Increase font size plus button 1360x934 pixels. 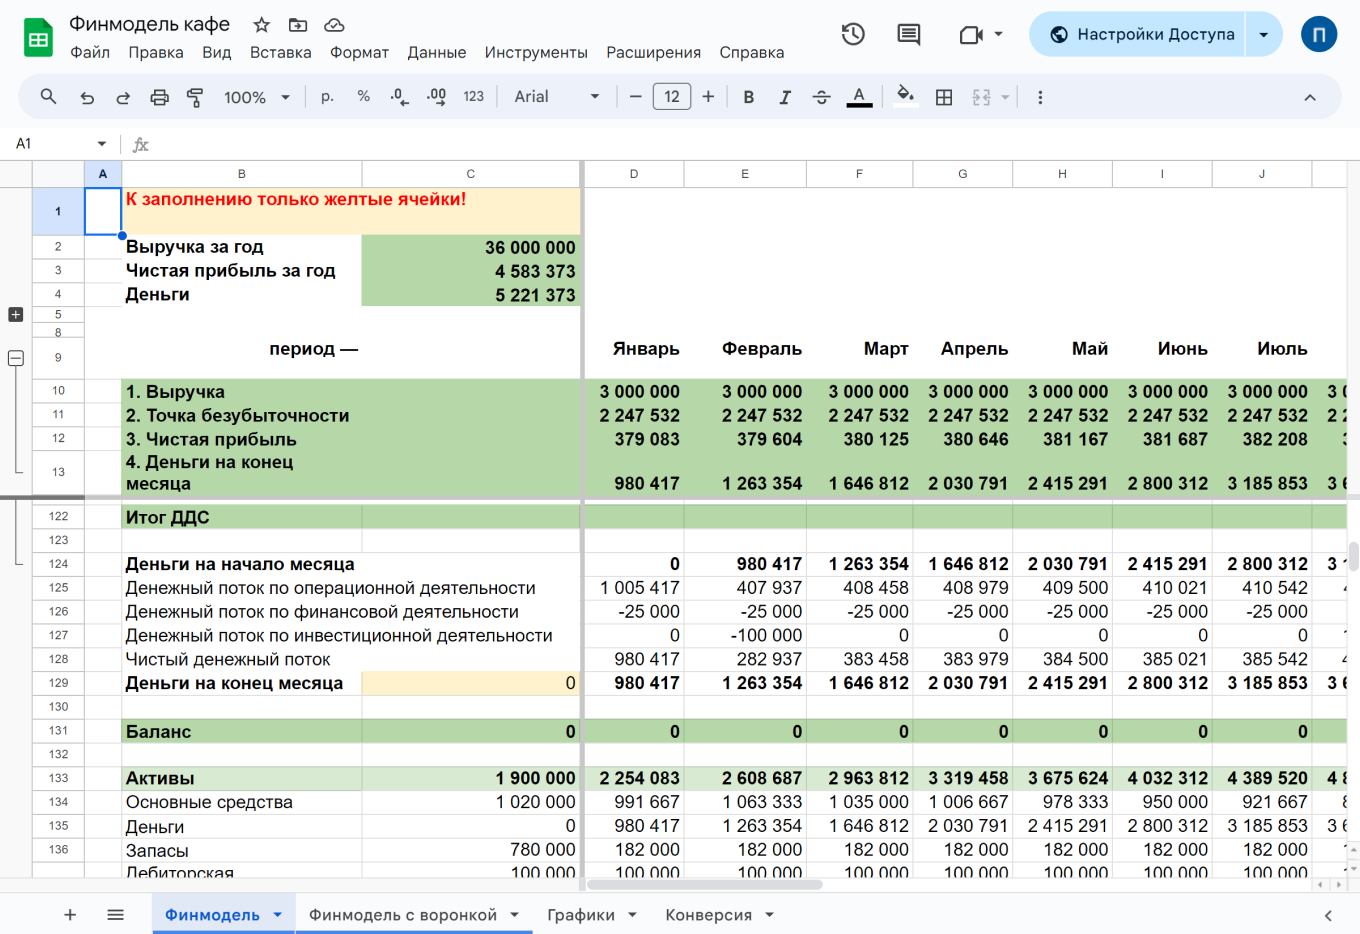[708, 97]
